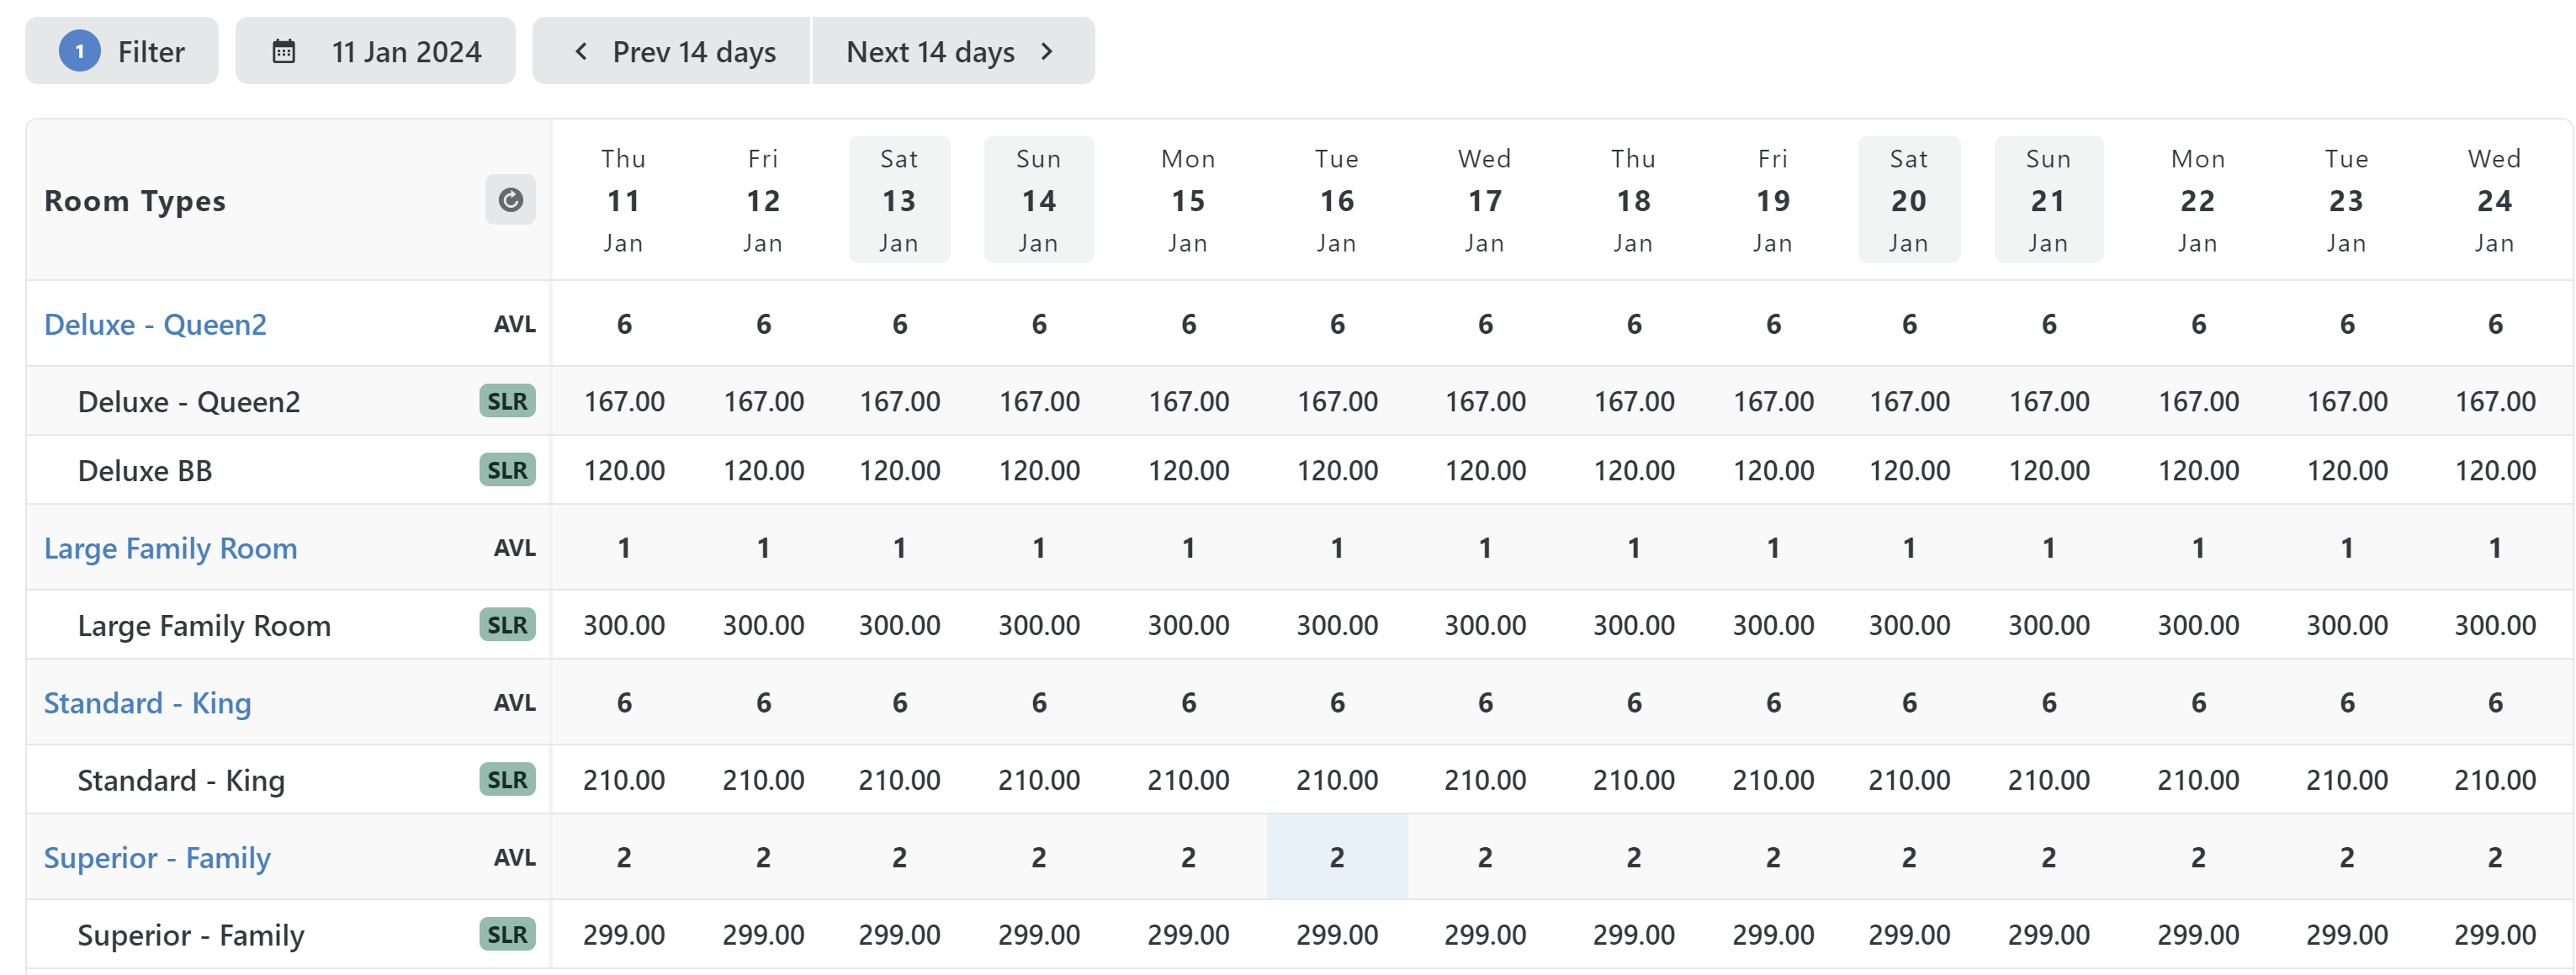The width and height of the screenshot is (2576, 975).
Task: Select the Wed 17 Jan column header
Action: click(x=1485, y=200)
